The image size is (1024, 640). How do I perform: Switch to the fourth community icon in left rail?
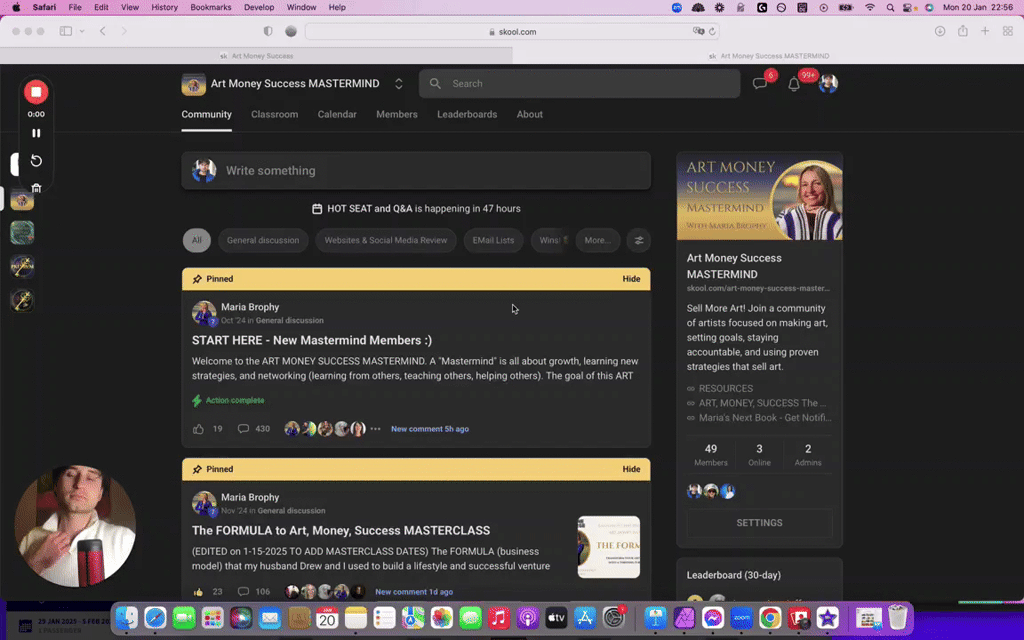click(22, 300)
